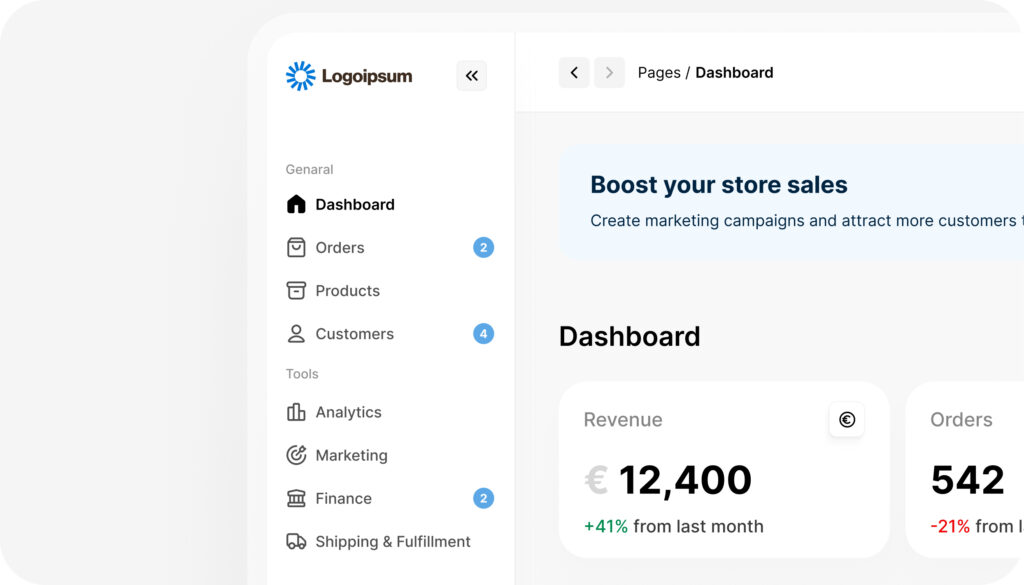Click the Analytics bar chart icon
This screenshot has width=1024, height=585.
[296, 412]
